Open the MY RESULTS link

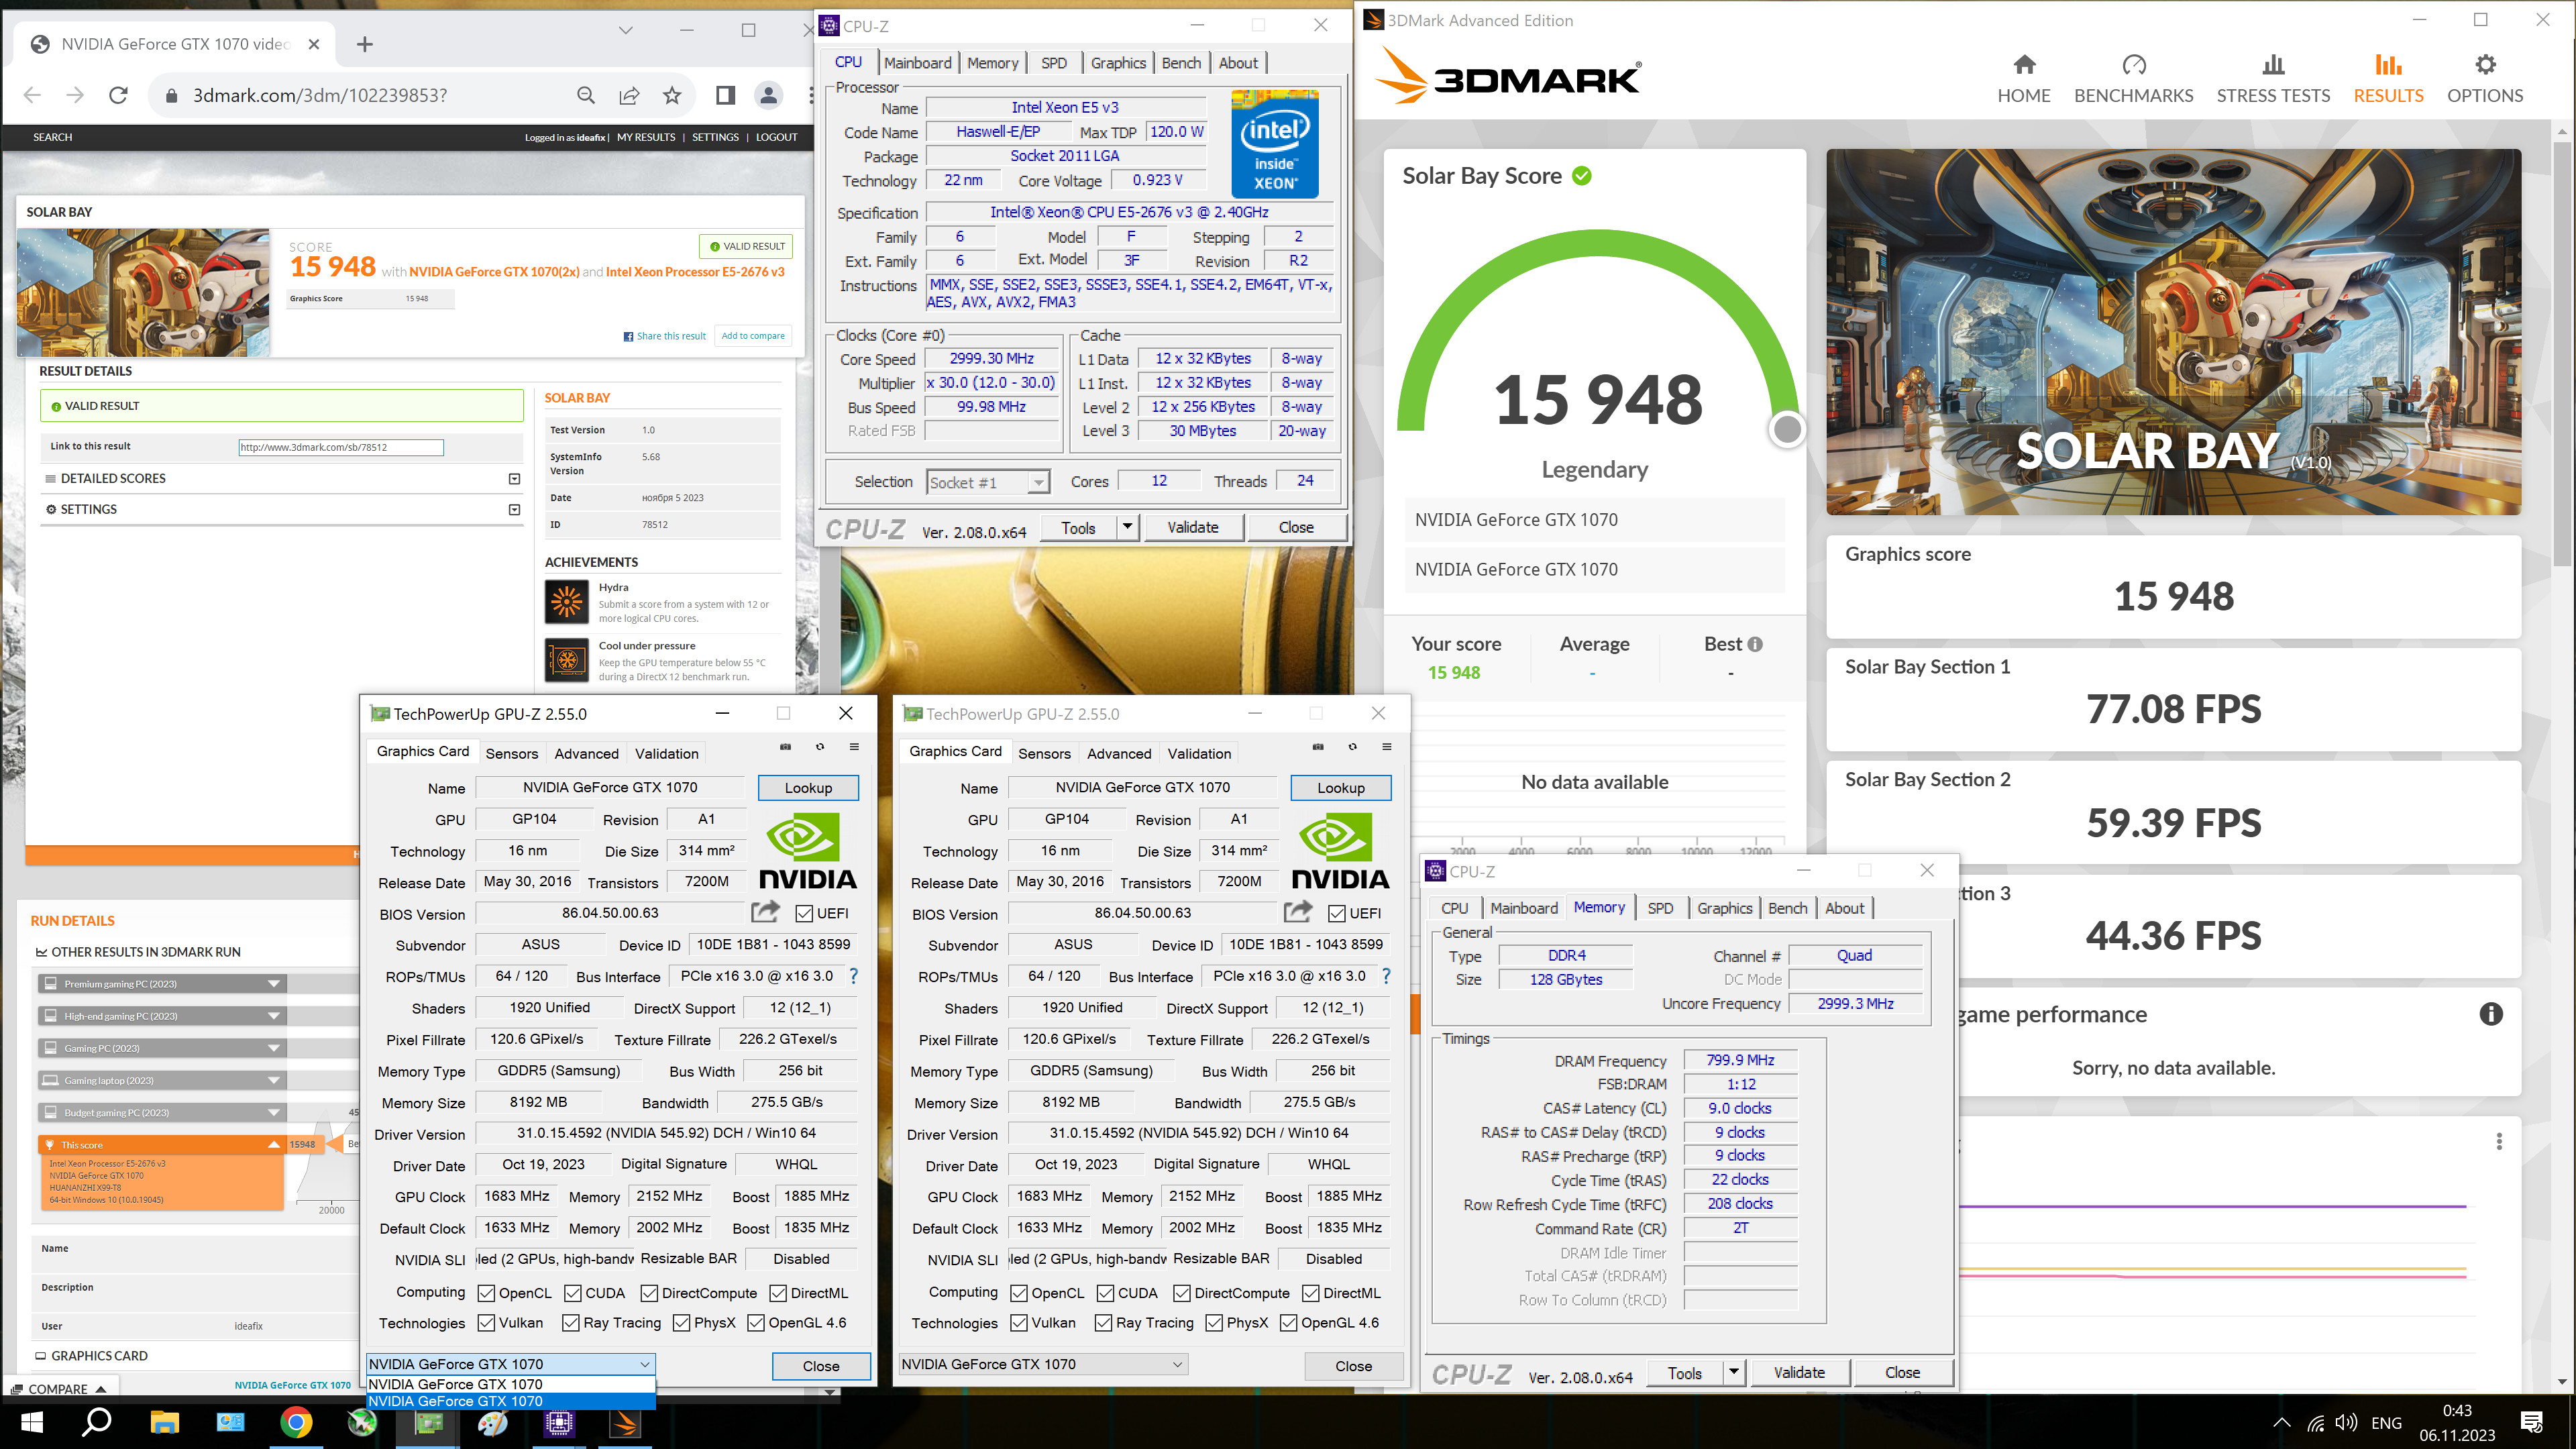646,137
